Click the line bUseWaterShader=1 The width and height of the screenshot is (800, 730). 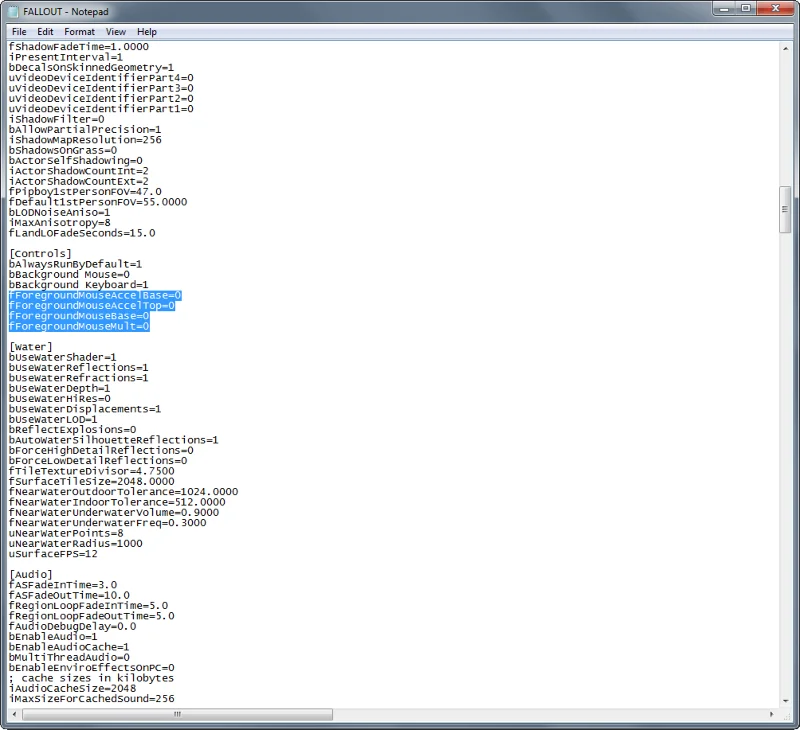[62, 357]
